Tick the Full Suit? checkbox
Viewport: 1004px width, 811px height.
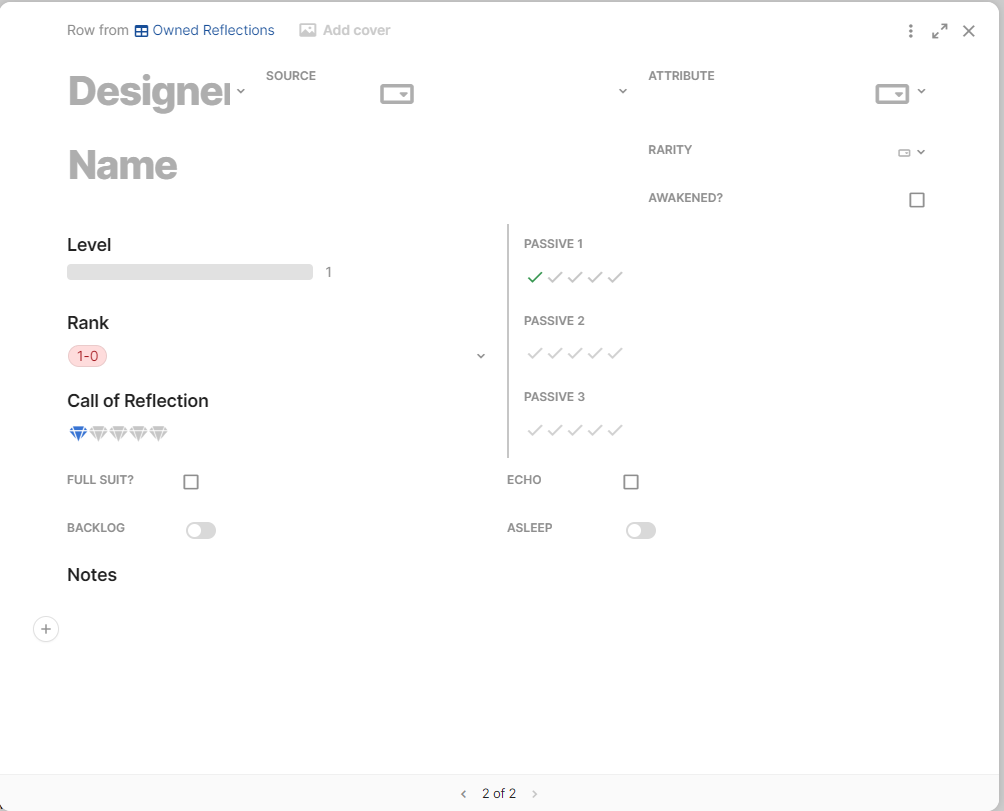click(x=191, y=482)
